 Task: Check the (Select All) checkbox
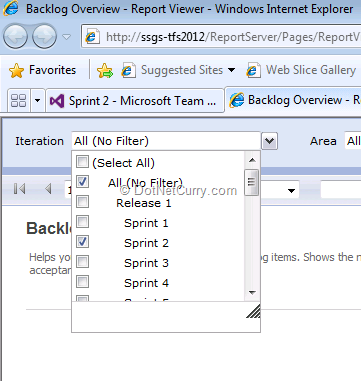pos(82,162)
